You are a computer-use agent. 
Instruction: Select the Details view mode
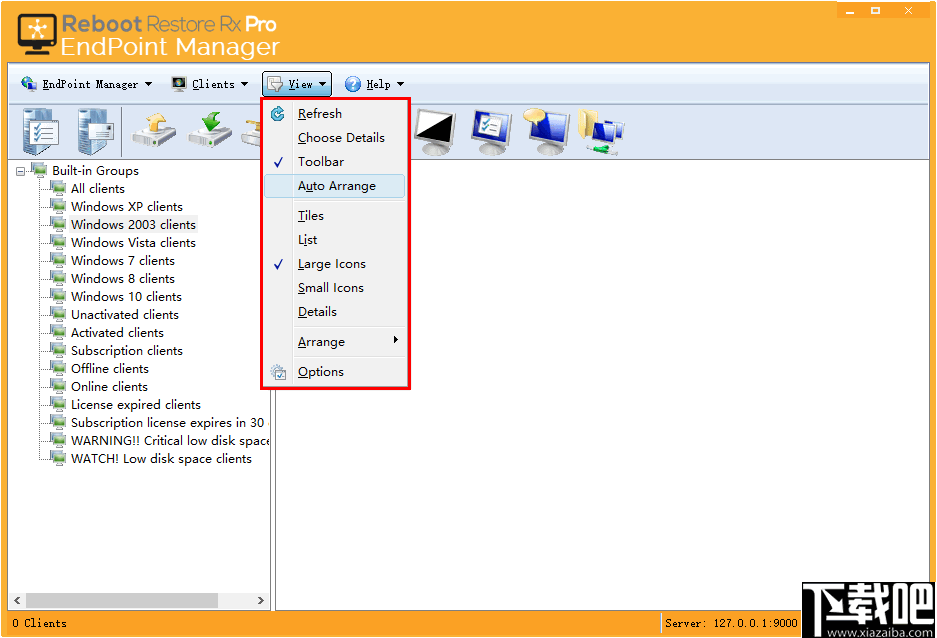tap(334, 312)
